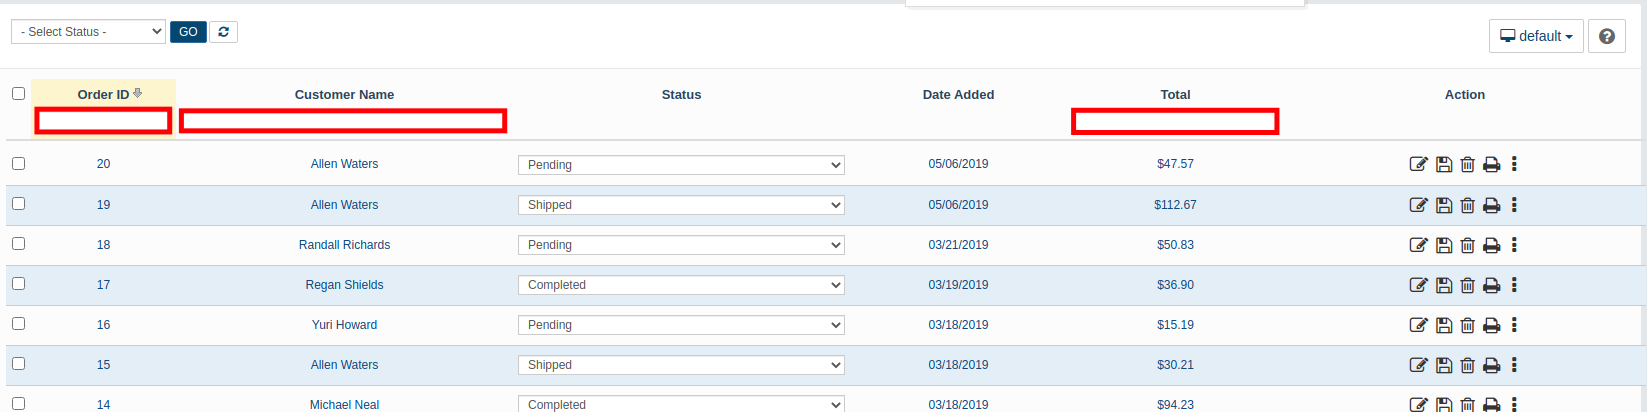Tick the select-all checkbox in header
Viewport: 1647px width, 412px height.
click(x=18, y=93)
